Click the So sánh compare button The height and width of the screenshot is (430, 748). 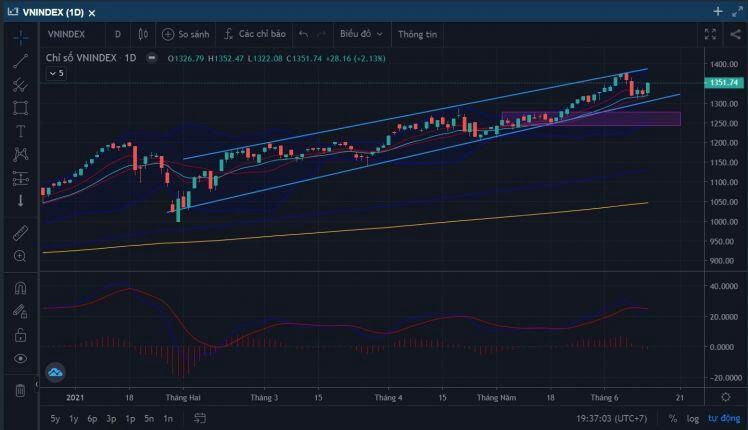pyautogui.click(x=186, y=34)
